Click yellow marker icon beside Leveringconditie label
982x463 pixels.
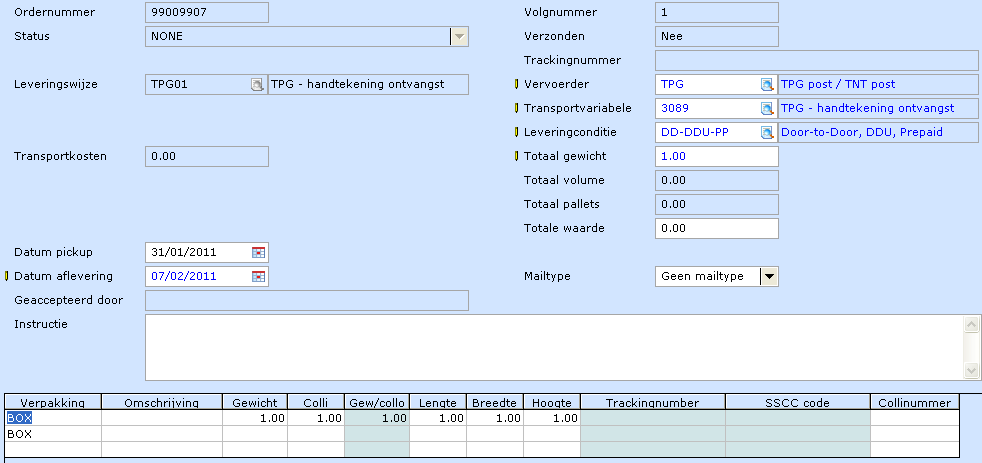click(517, 132)
